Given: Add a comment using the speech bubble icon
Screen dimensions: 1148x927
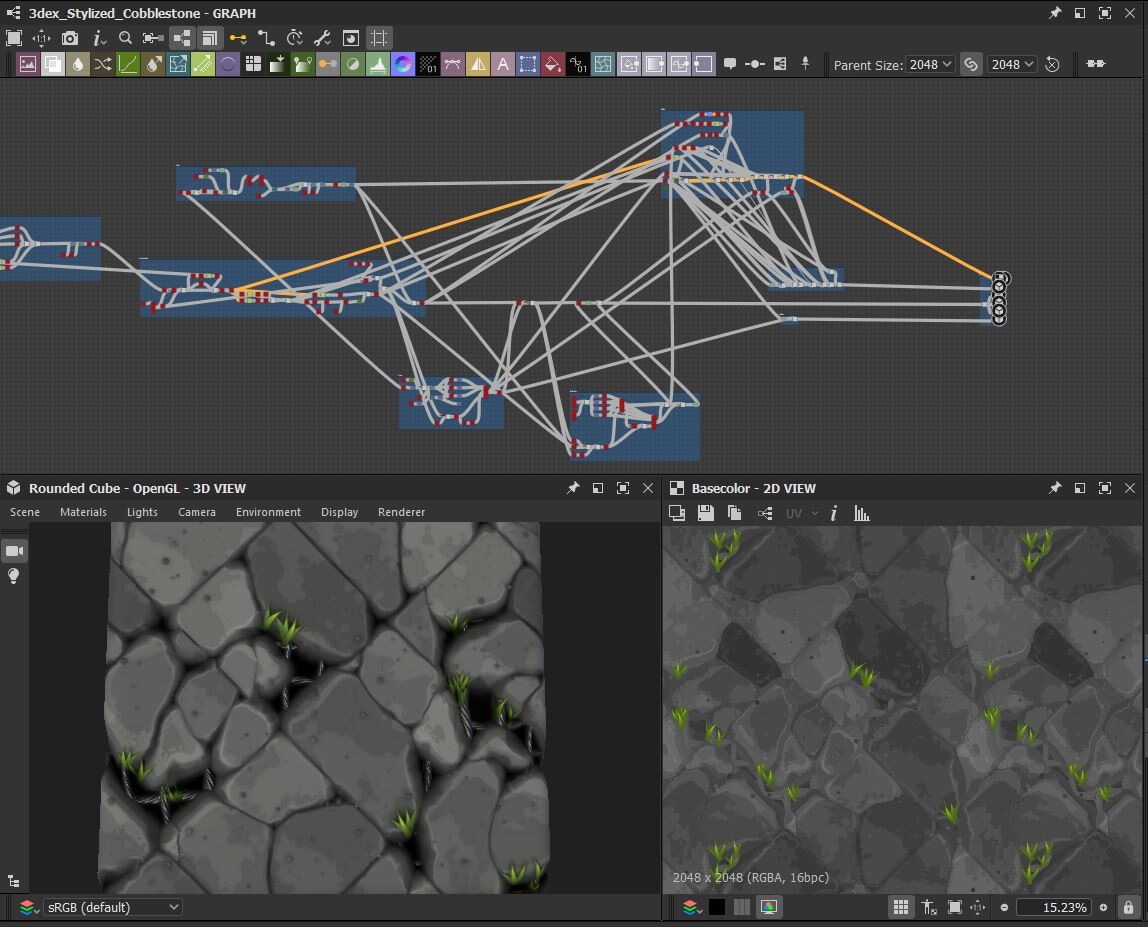Looking at the screenshot, I should 730,64.
